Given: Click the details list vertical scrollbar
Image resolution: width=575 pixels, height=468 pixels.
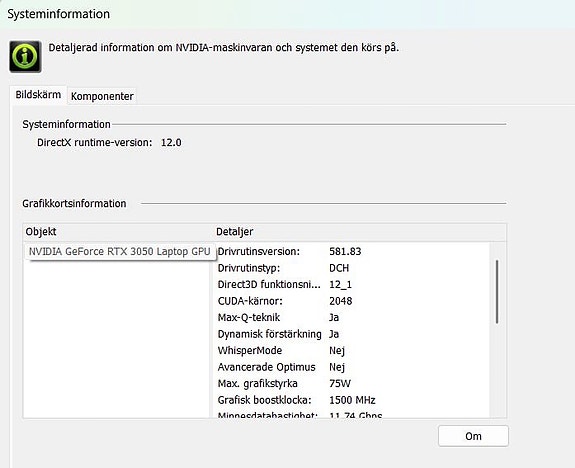Looking at the screenshot, I should pyautogui.click(x=497, y=292).
